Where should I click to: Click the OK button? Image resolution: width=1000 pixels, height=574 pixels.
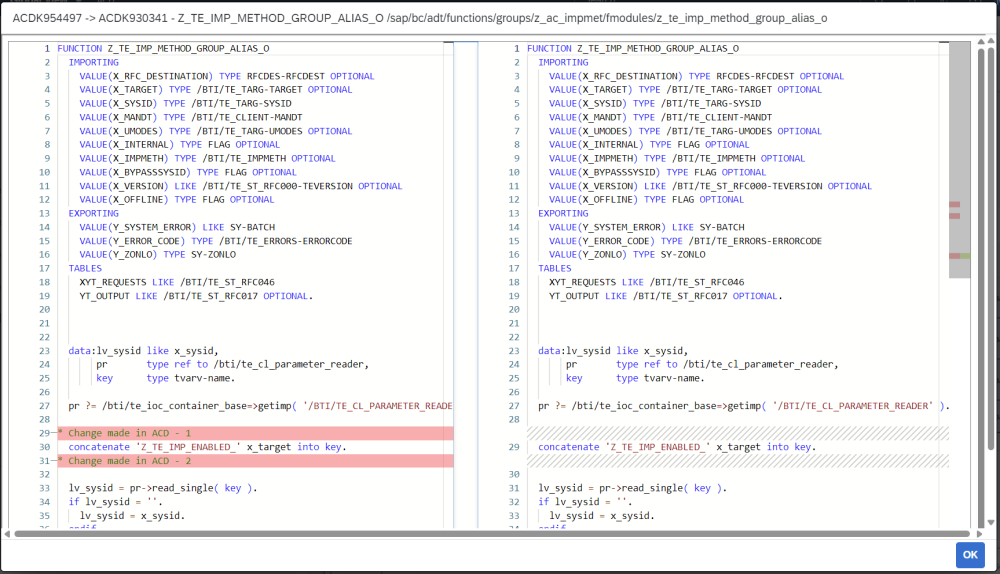970,554
